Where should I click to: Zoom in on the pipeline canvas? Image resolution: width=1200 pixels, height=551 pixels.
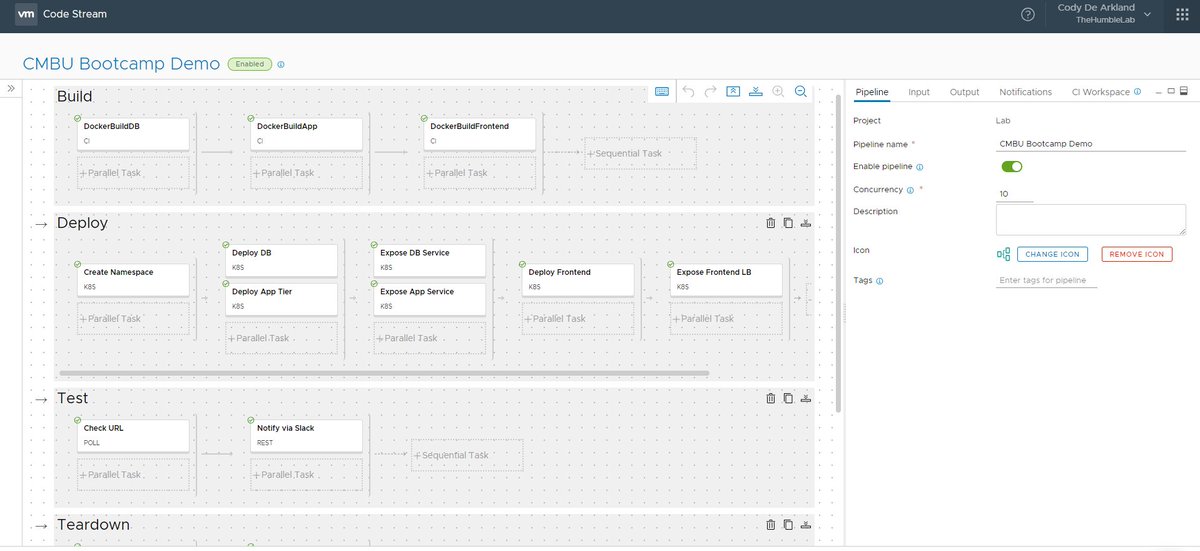(779, 92)
